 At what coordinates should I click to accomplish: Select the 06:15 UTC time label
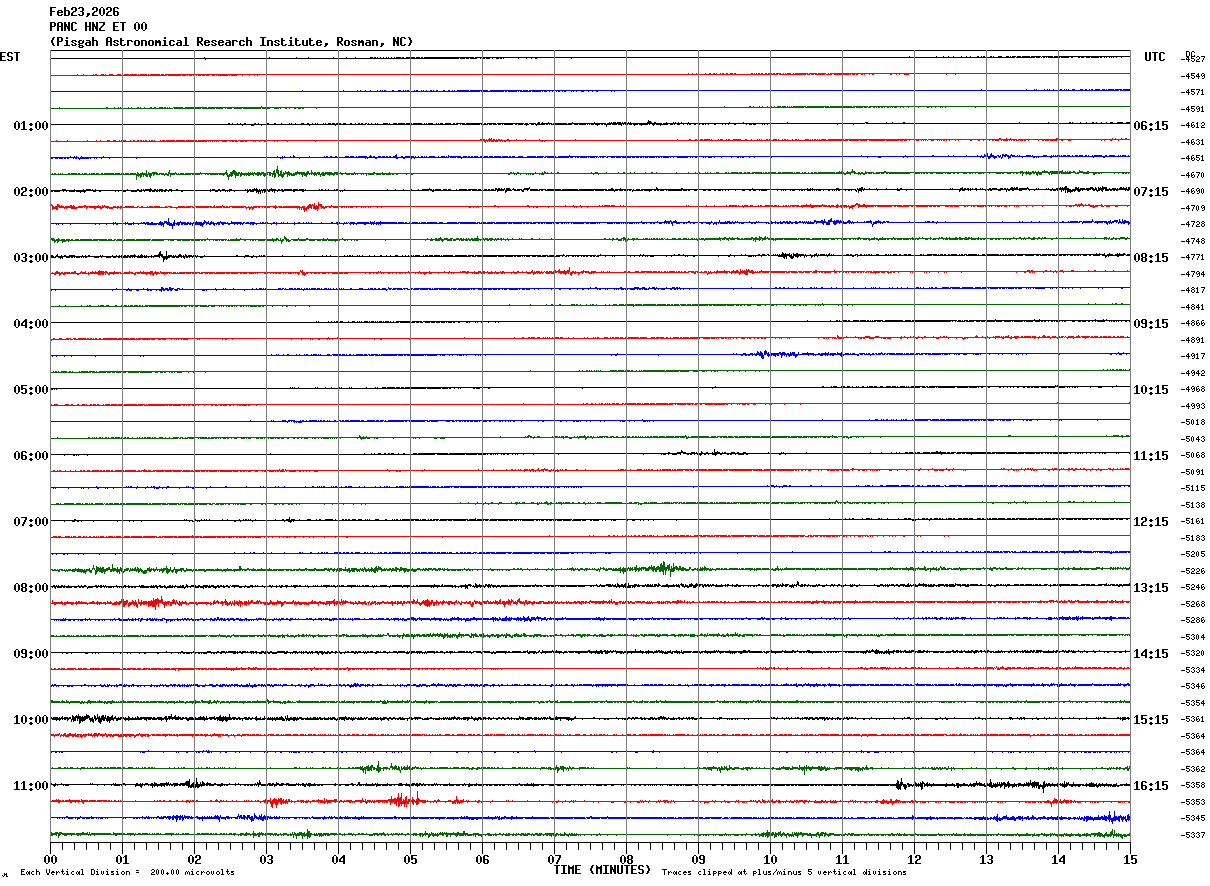1151,126
